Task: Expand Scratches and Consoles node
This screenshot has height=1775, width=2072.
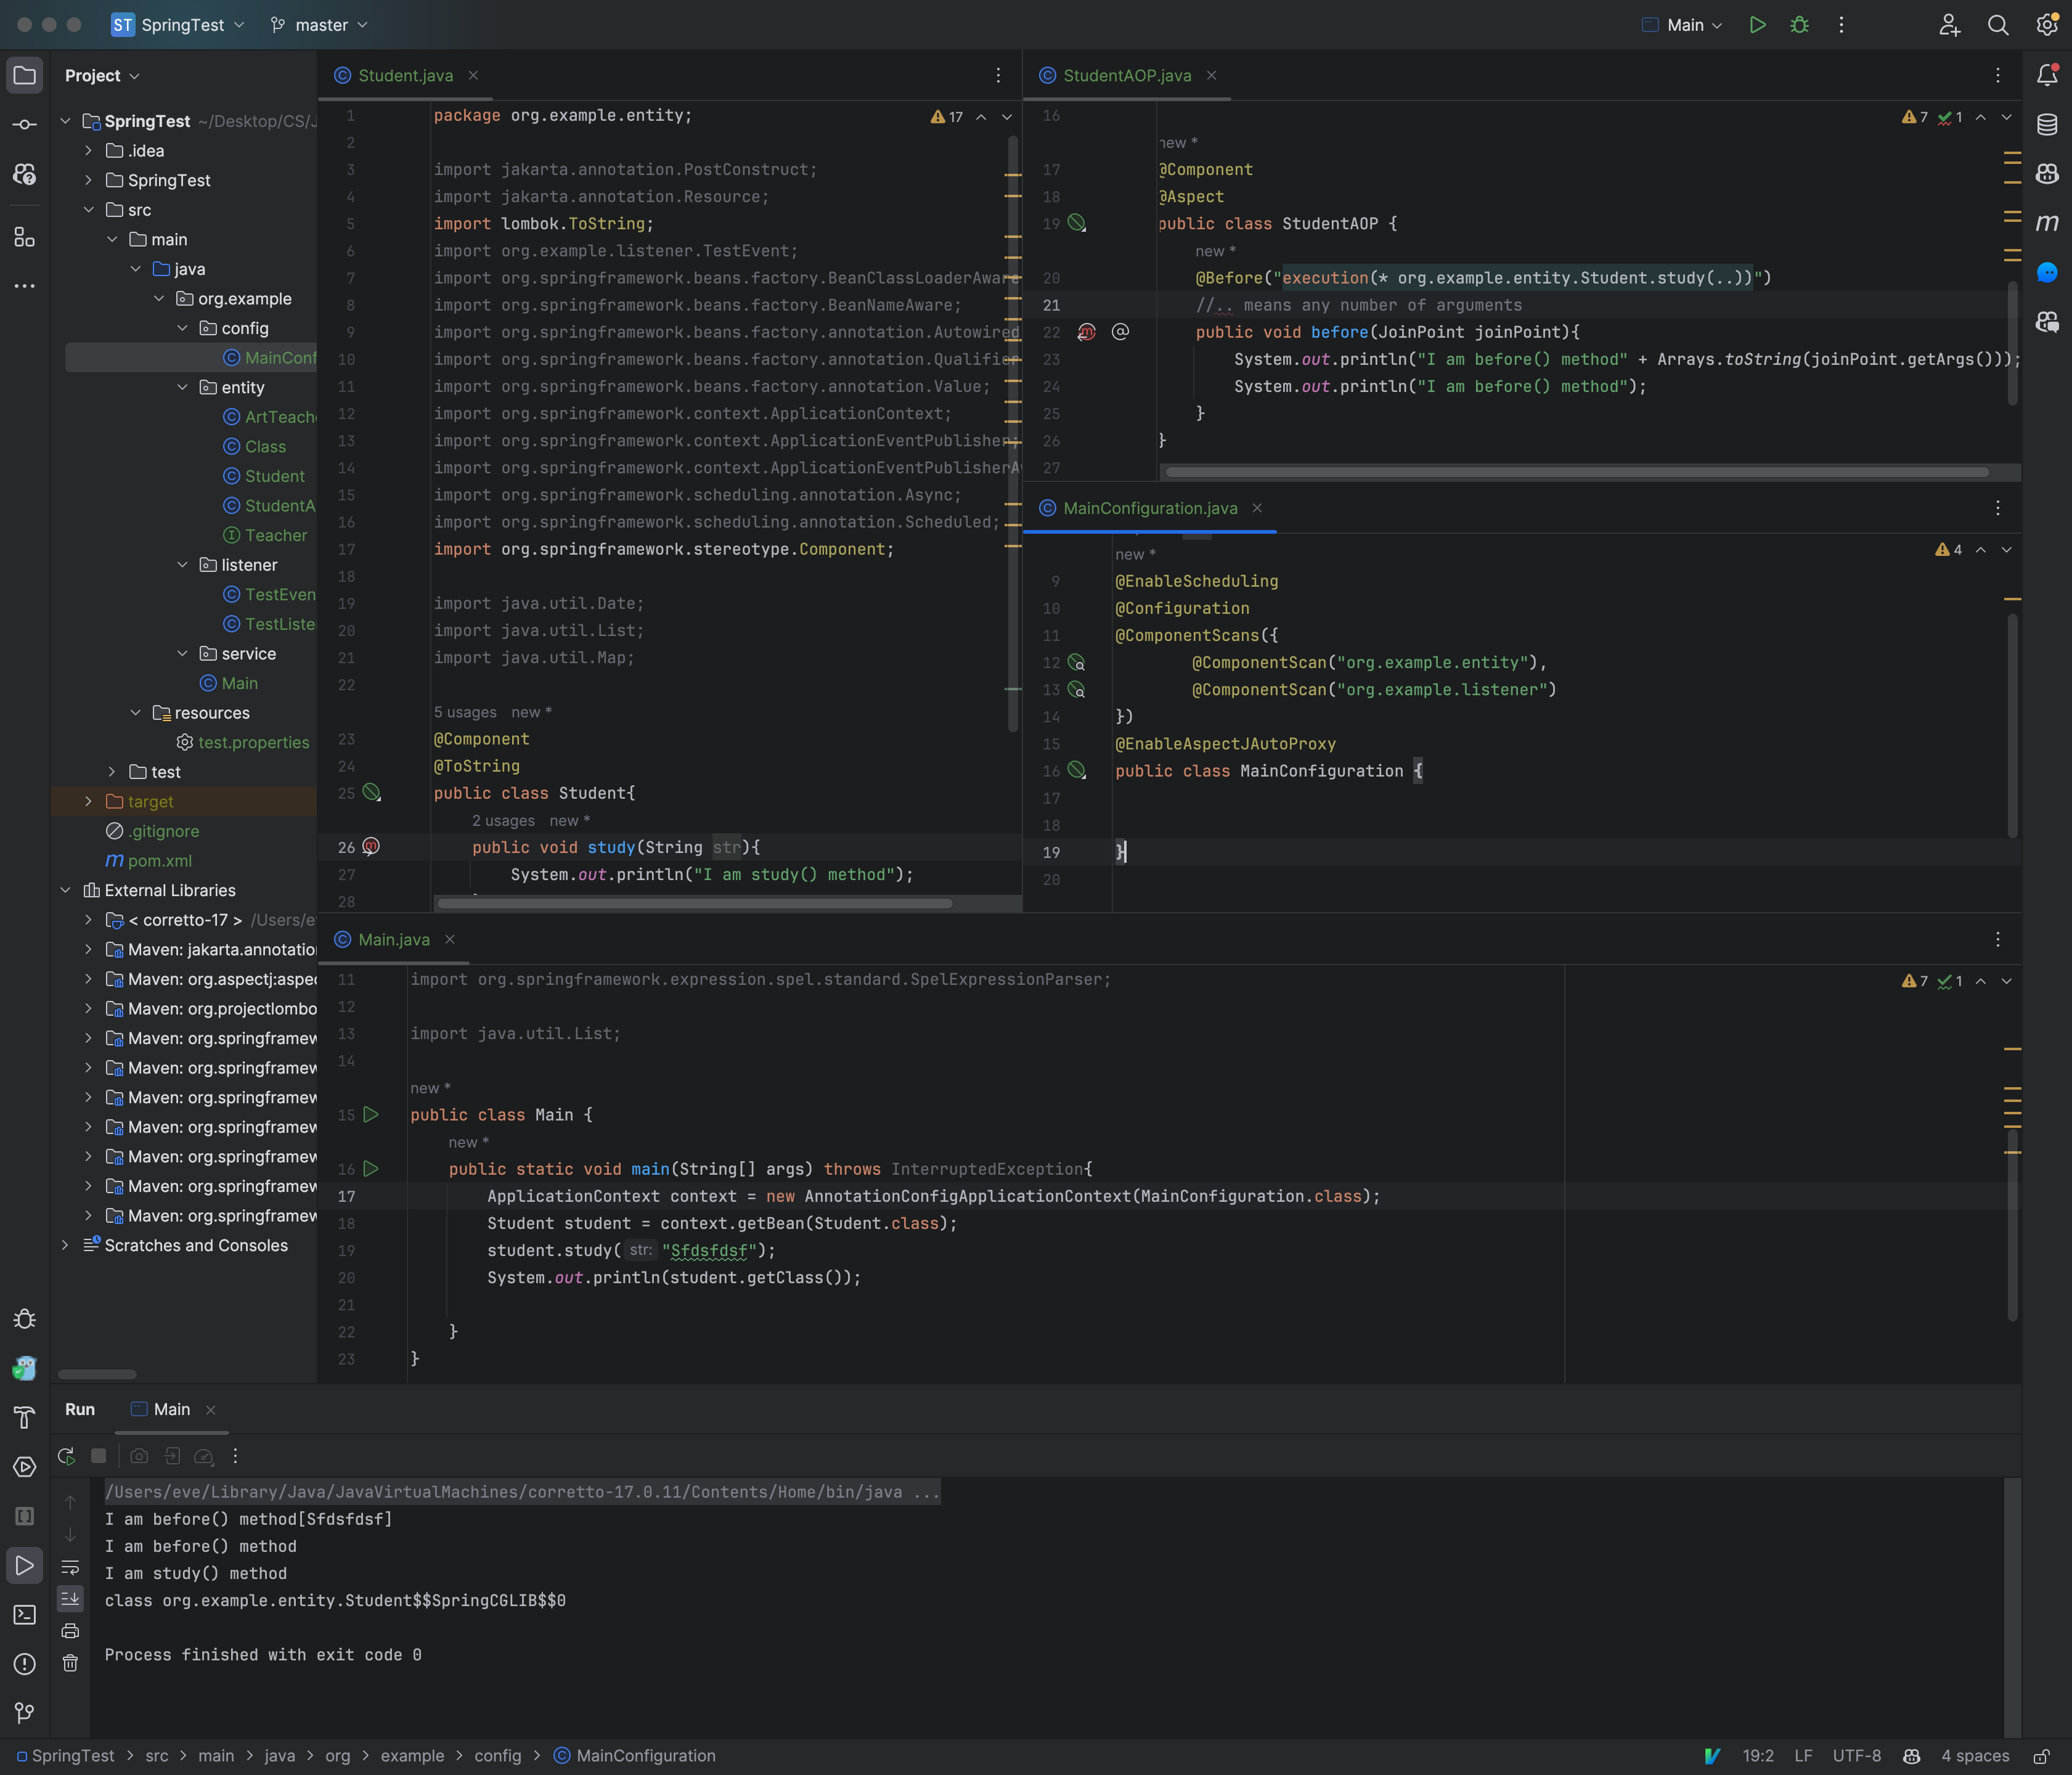Action: click(x=65, y=1245)
